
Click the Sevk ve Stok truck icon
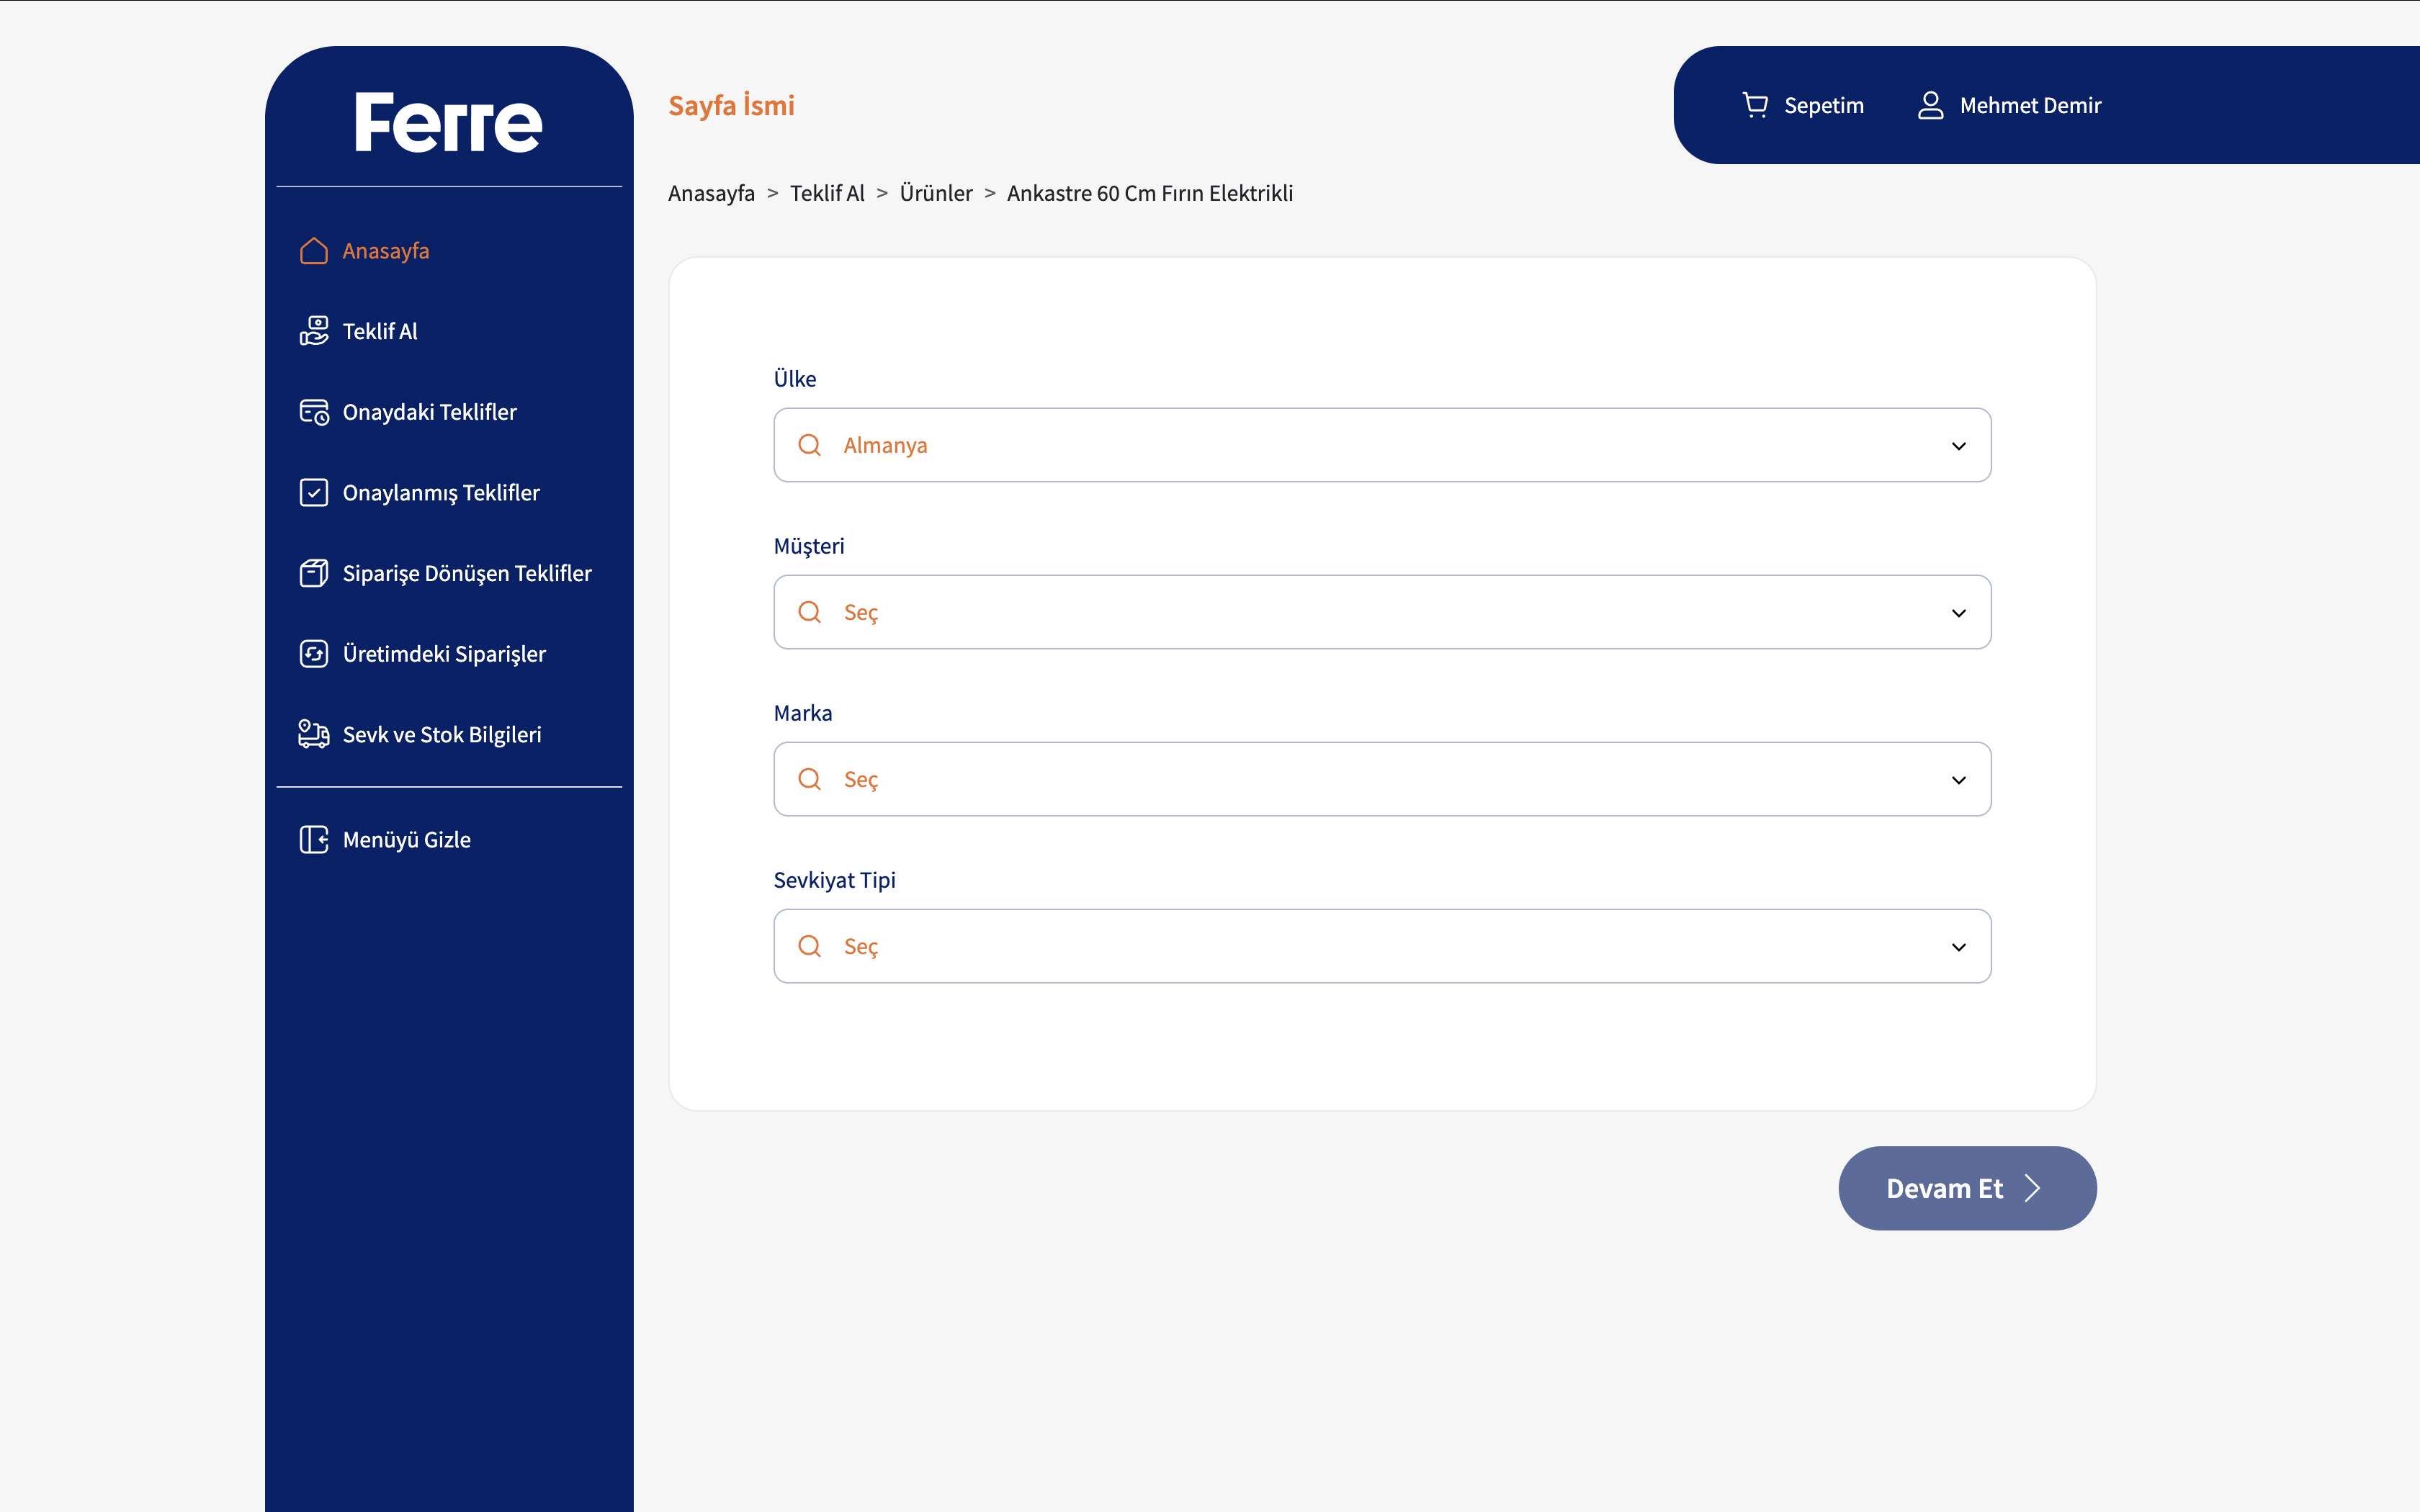coord(313,734)
